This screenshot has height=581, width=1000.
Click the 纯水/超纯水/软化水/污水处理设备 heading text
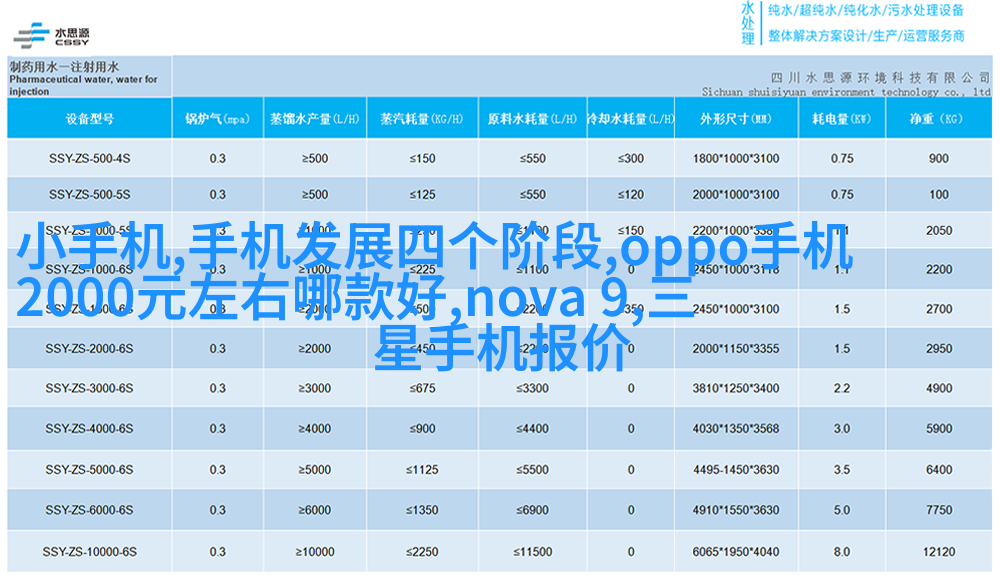[x=865, y=10]
